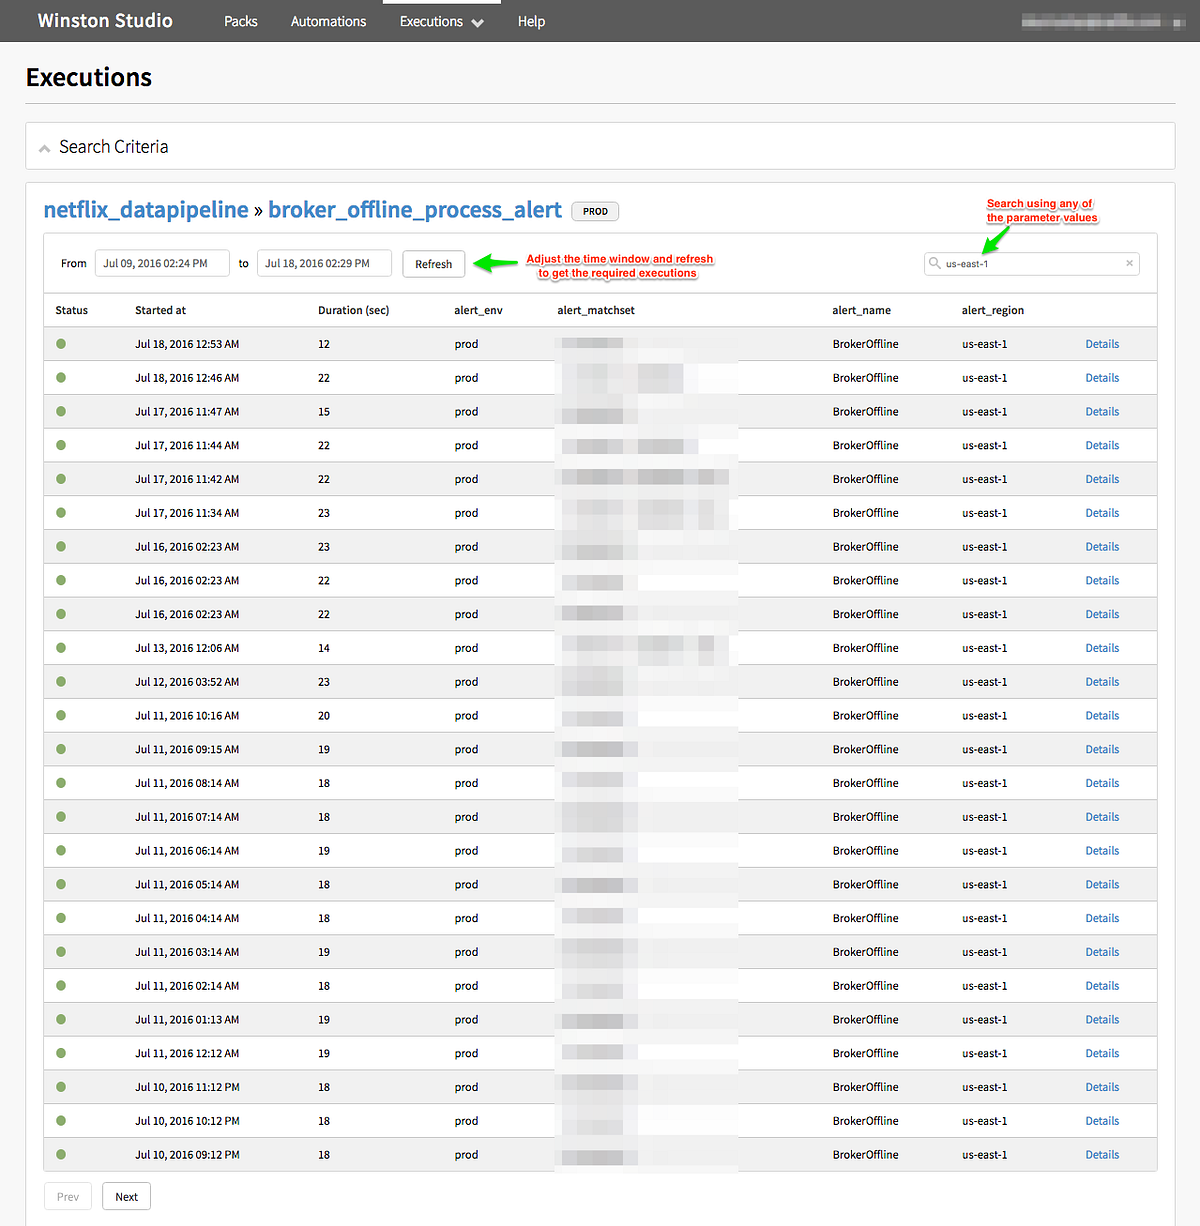Screen dimensions: 1200x1226
Task: Open the Packs menu
Action: pyautogui.click(x=241, y=21)
